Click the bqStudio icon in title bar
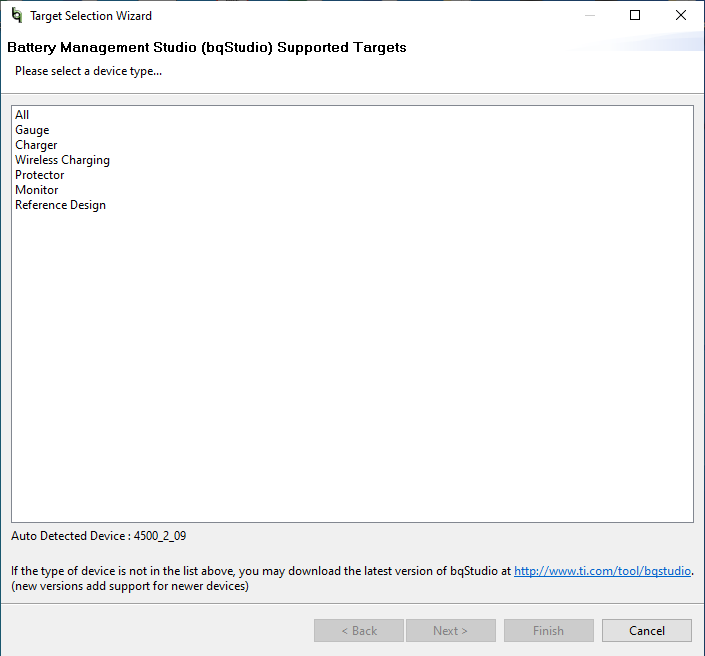The height and width of the screenshot is (656, 705). (x=17, y=15)
